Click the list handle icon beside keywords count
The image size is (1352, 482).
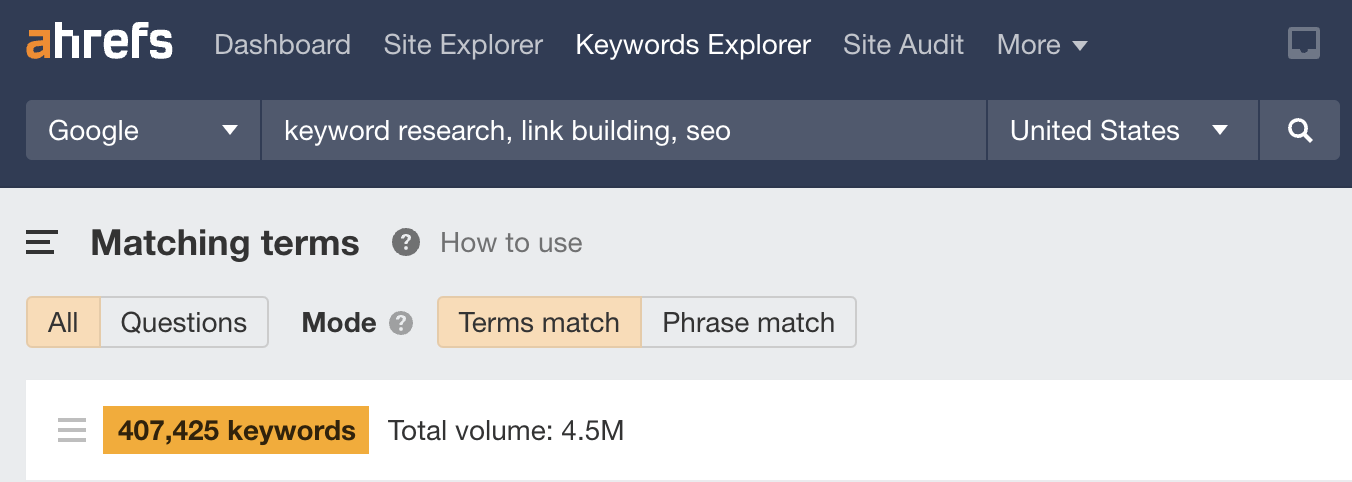click(72, 430)
